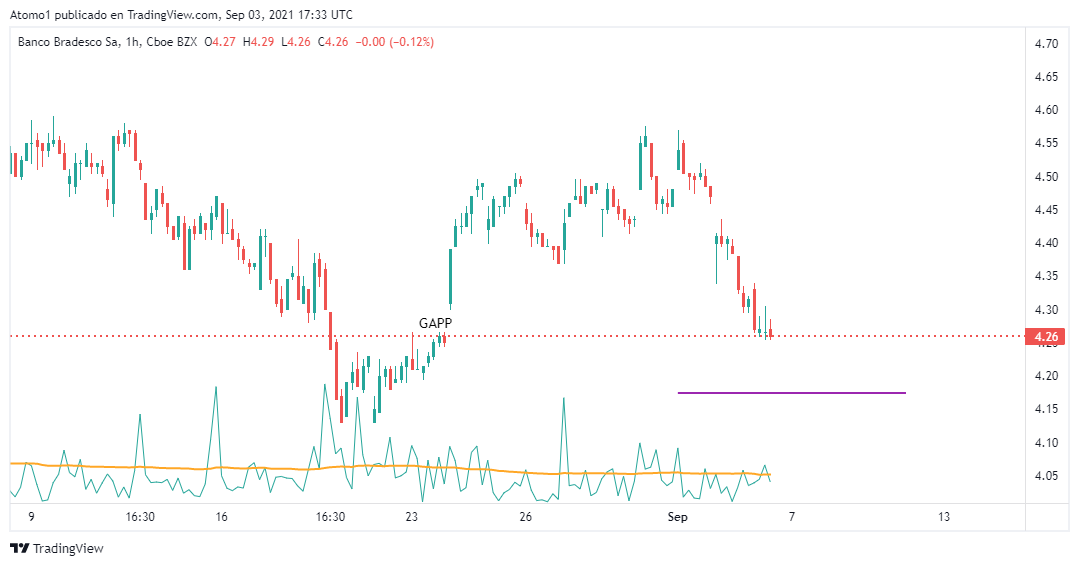Click the percent change (−0.12%) value
The image size is (1079, 566).
tap(400, 42)
